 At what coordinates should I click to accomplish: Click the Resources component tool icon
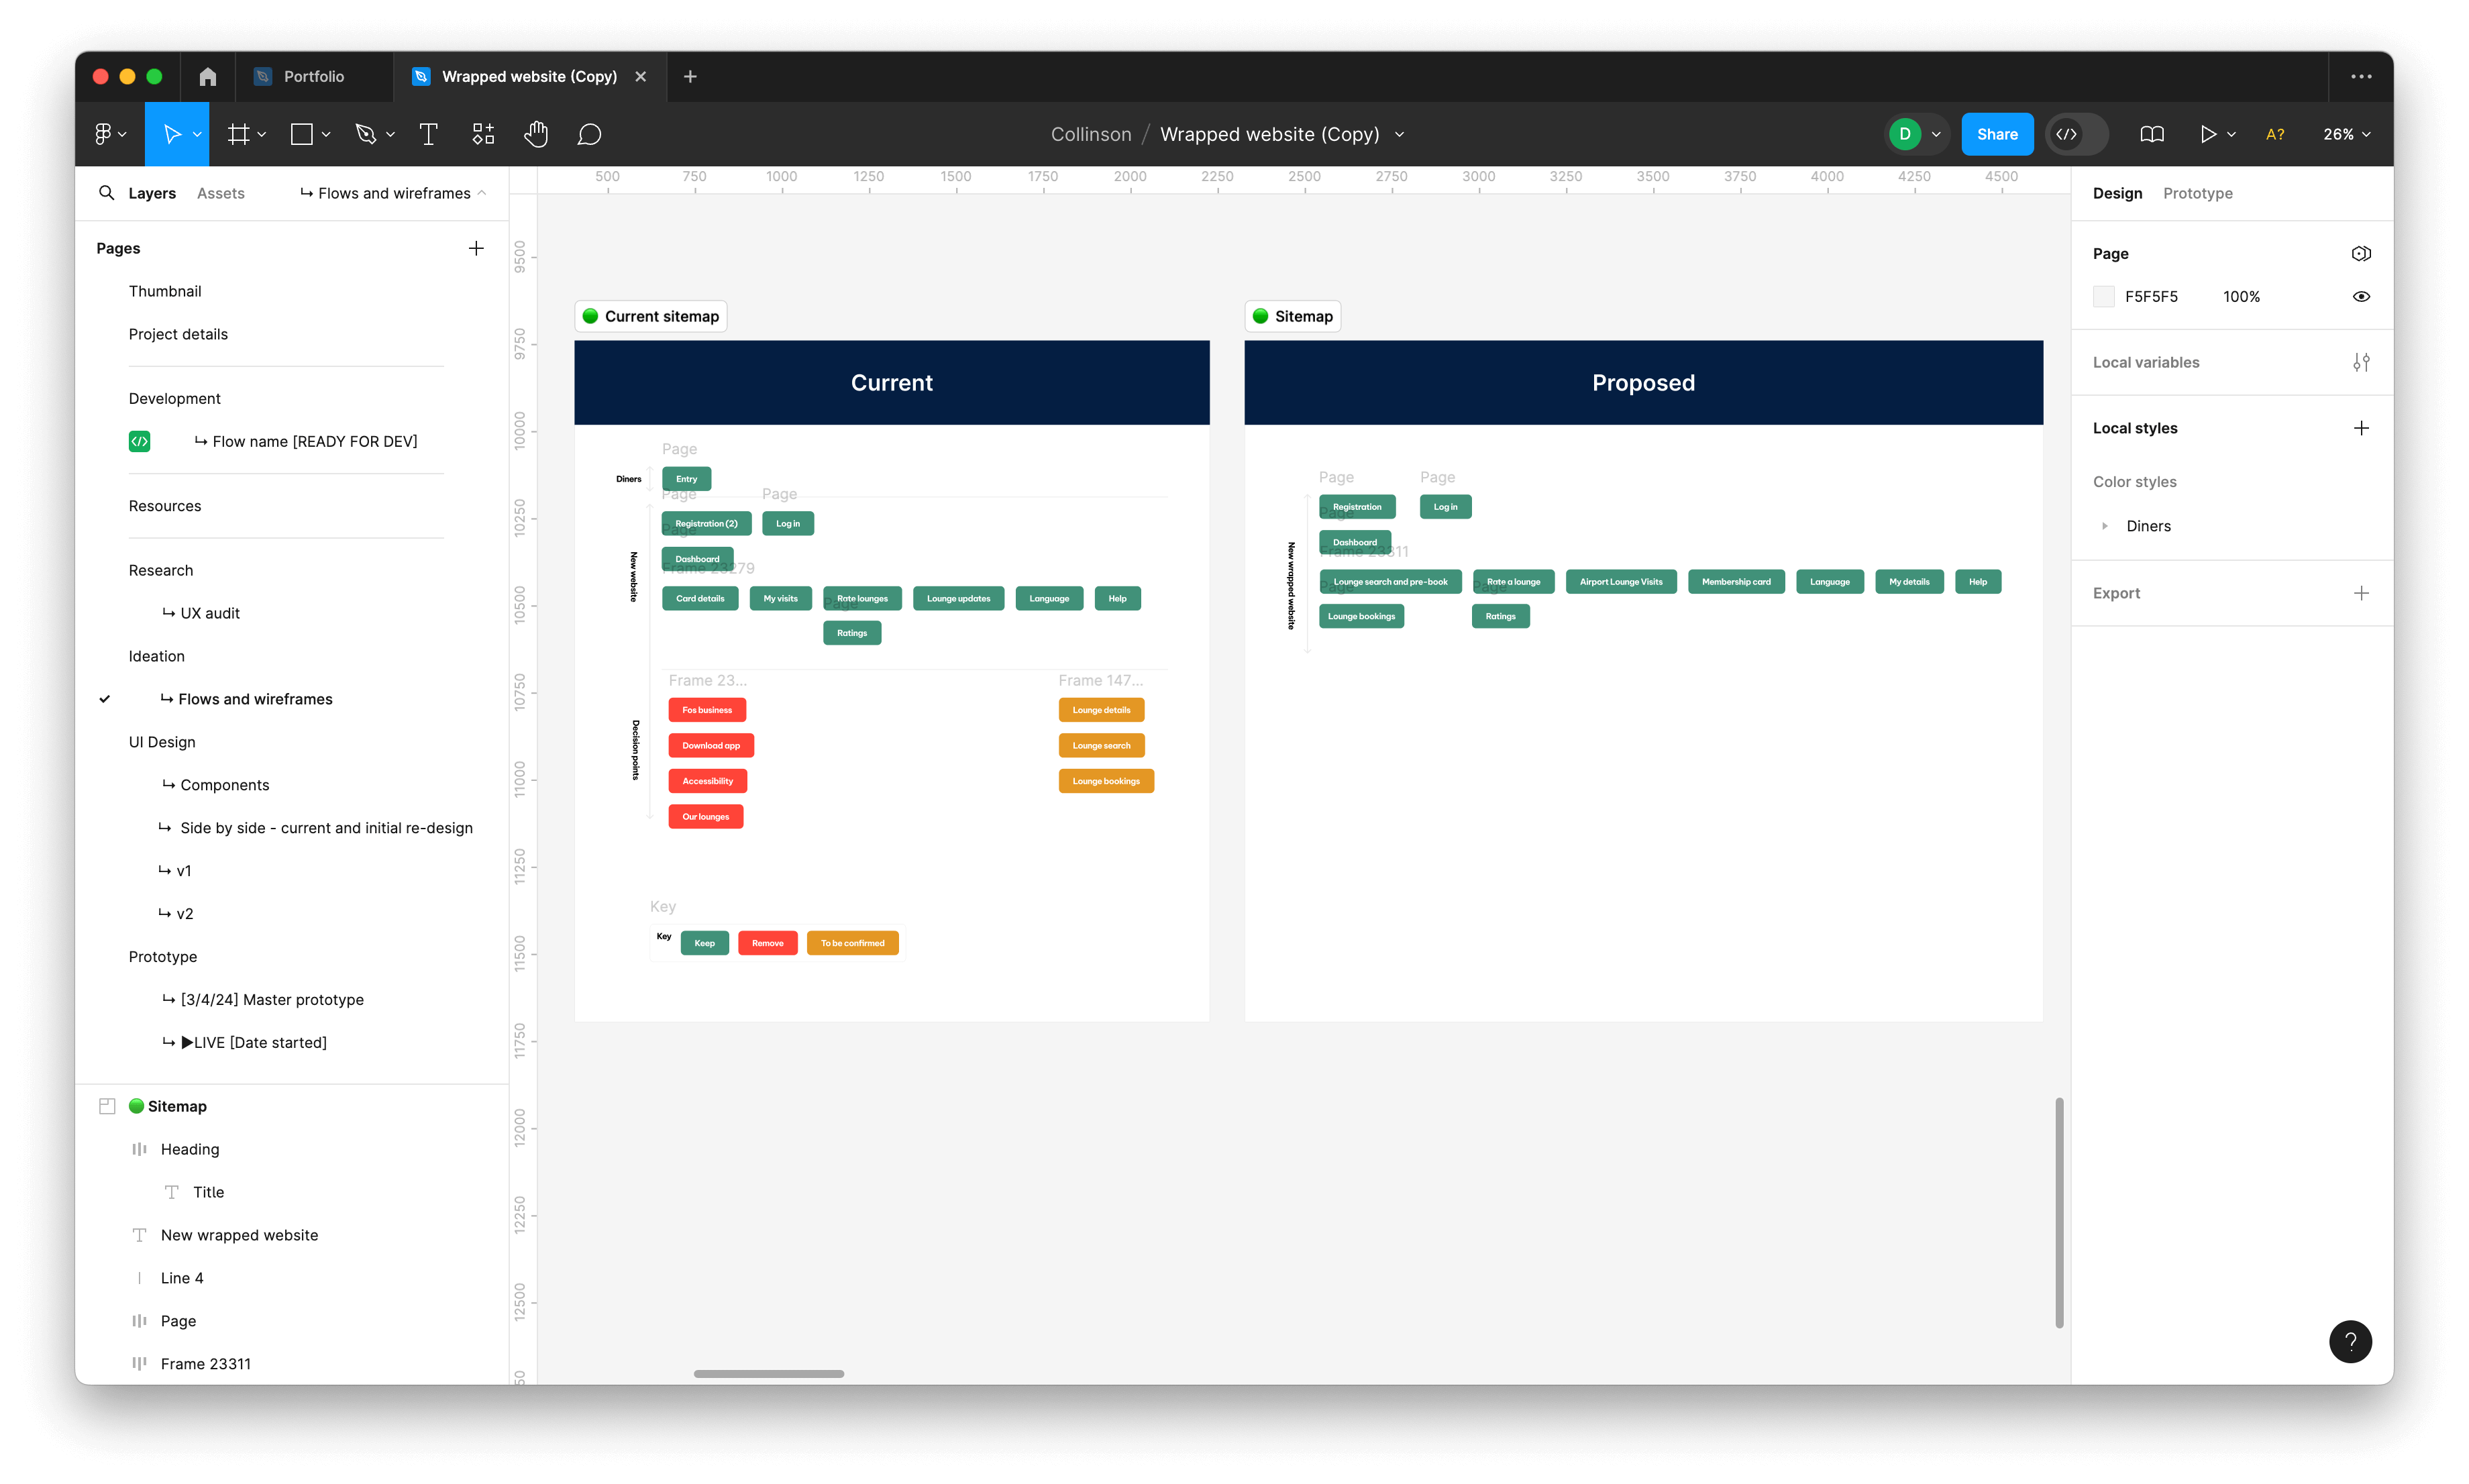pyautogui.click(x=483, y=134)
